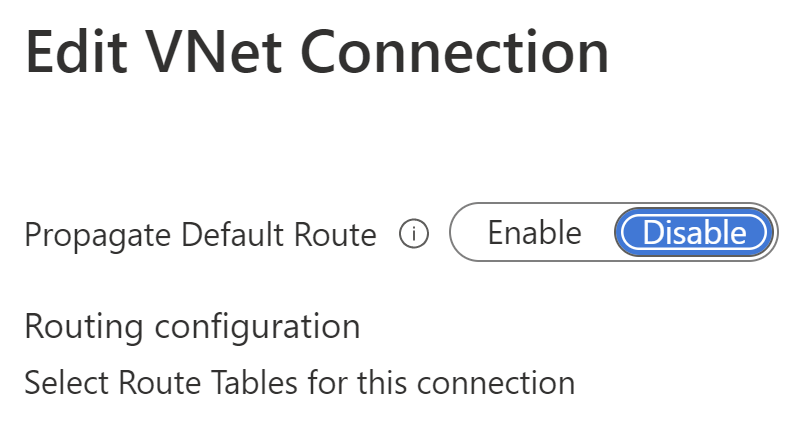
Task: Open the Propagate Default Route tooltip icon
Action: point(414,235)
